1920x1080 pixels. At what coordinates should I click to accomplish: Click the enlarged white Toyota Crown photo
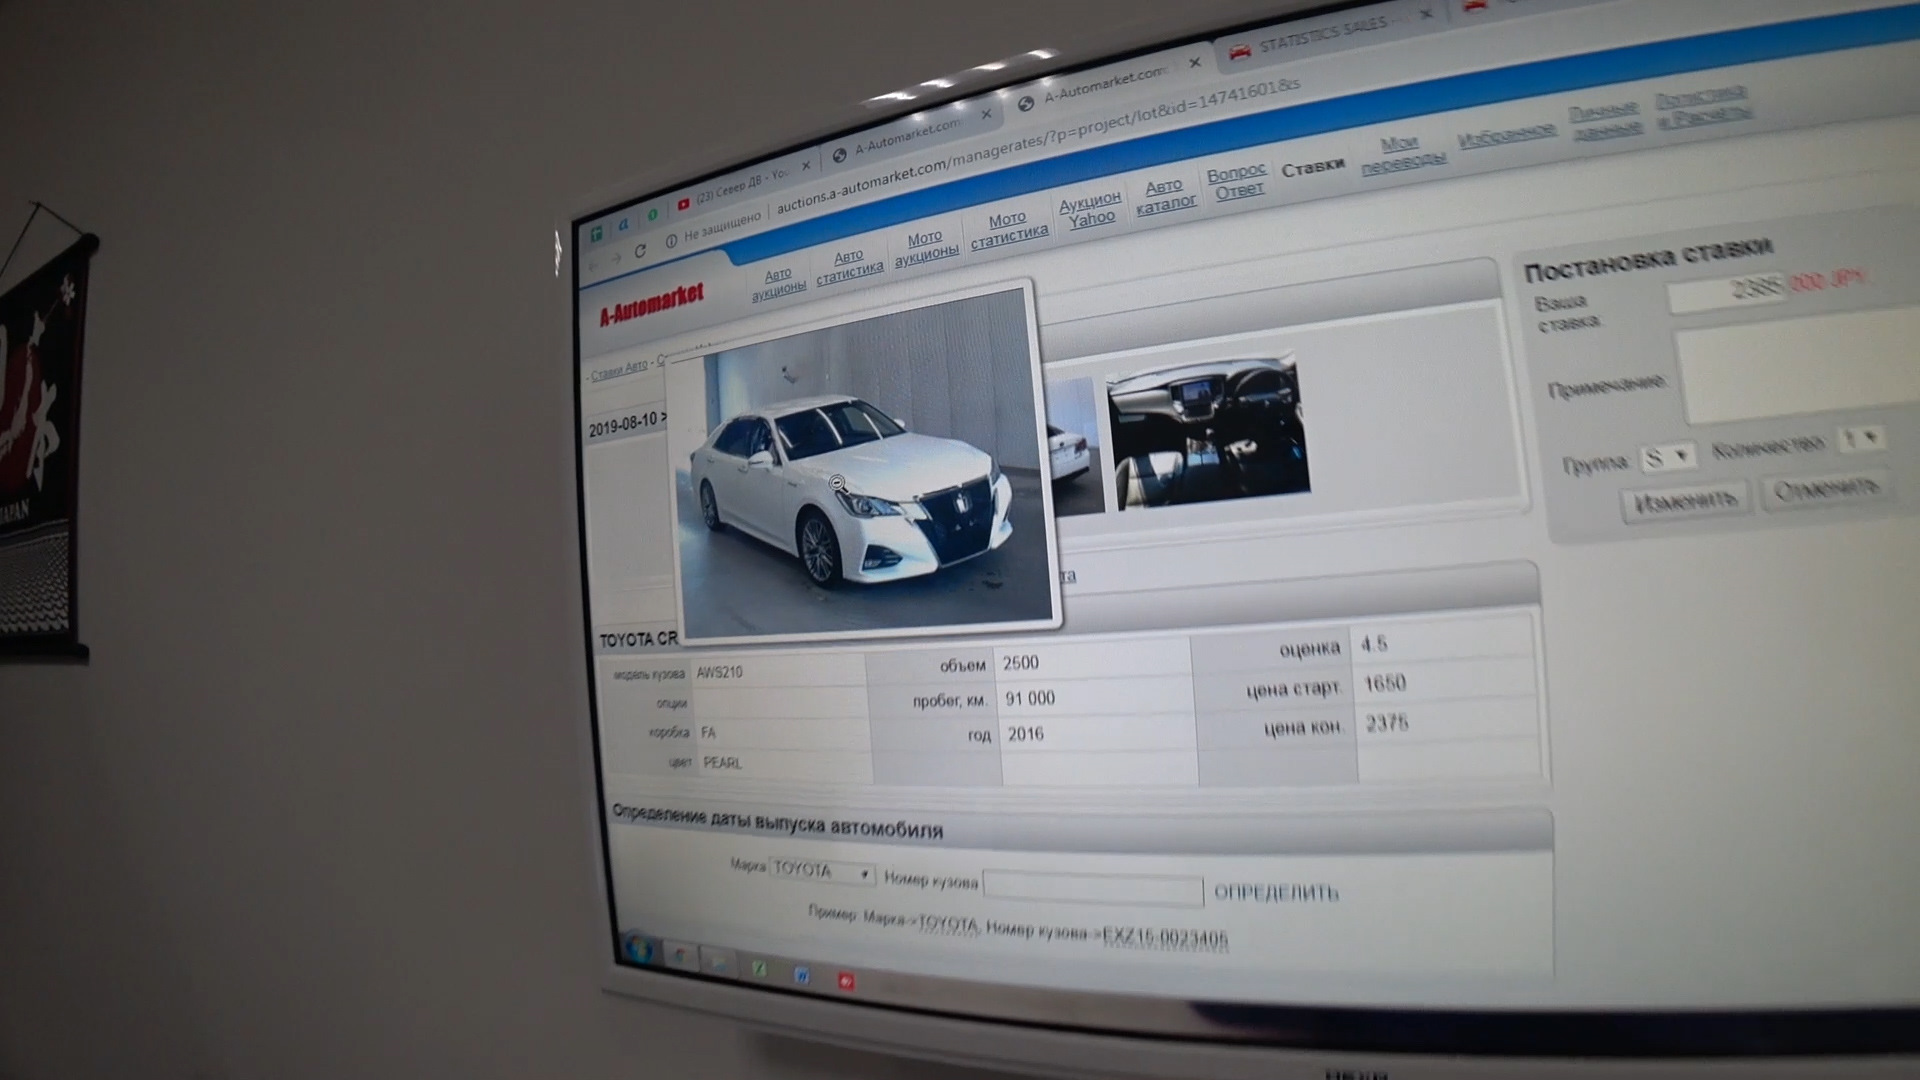tap(865, 464)
